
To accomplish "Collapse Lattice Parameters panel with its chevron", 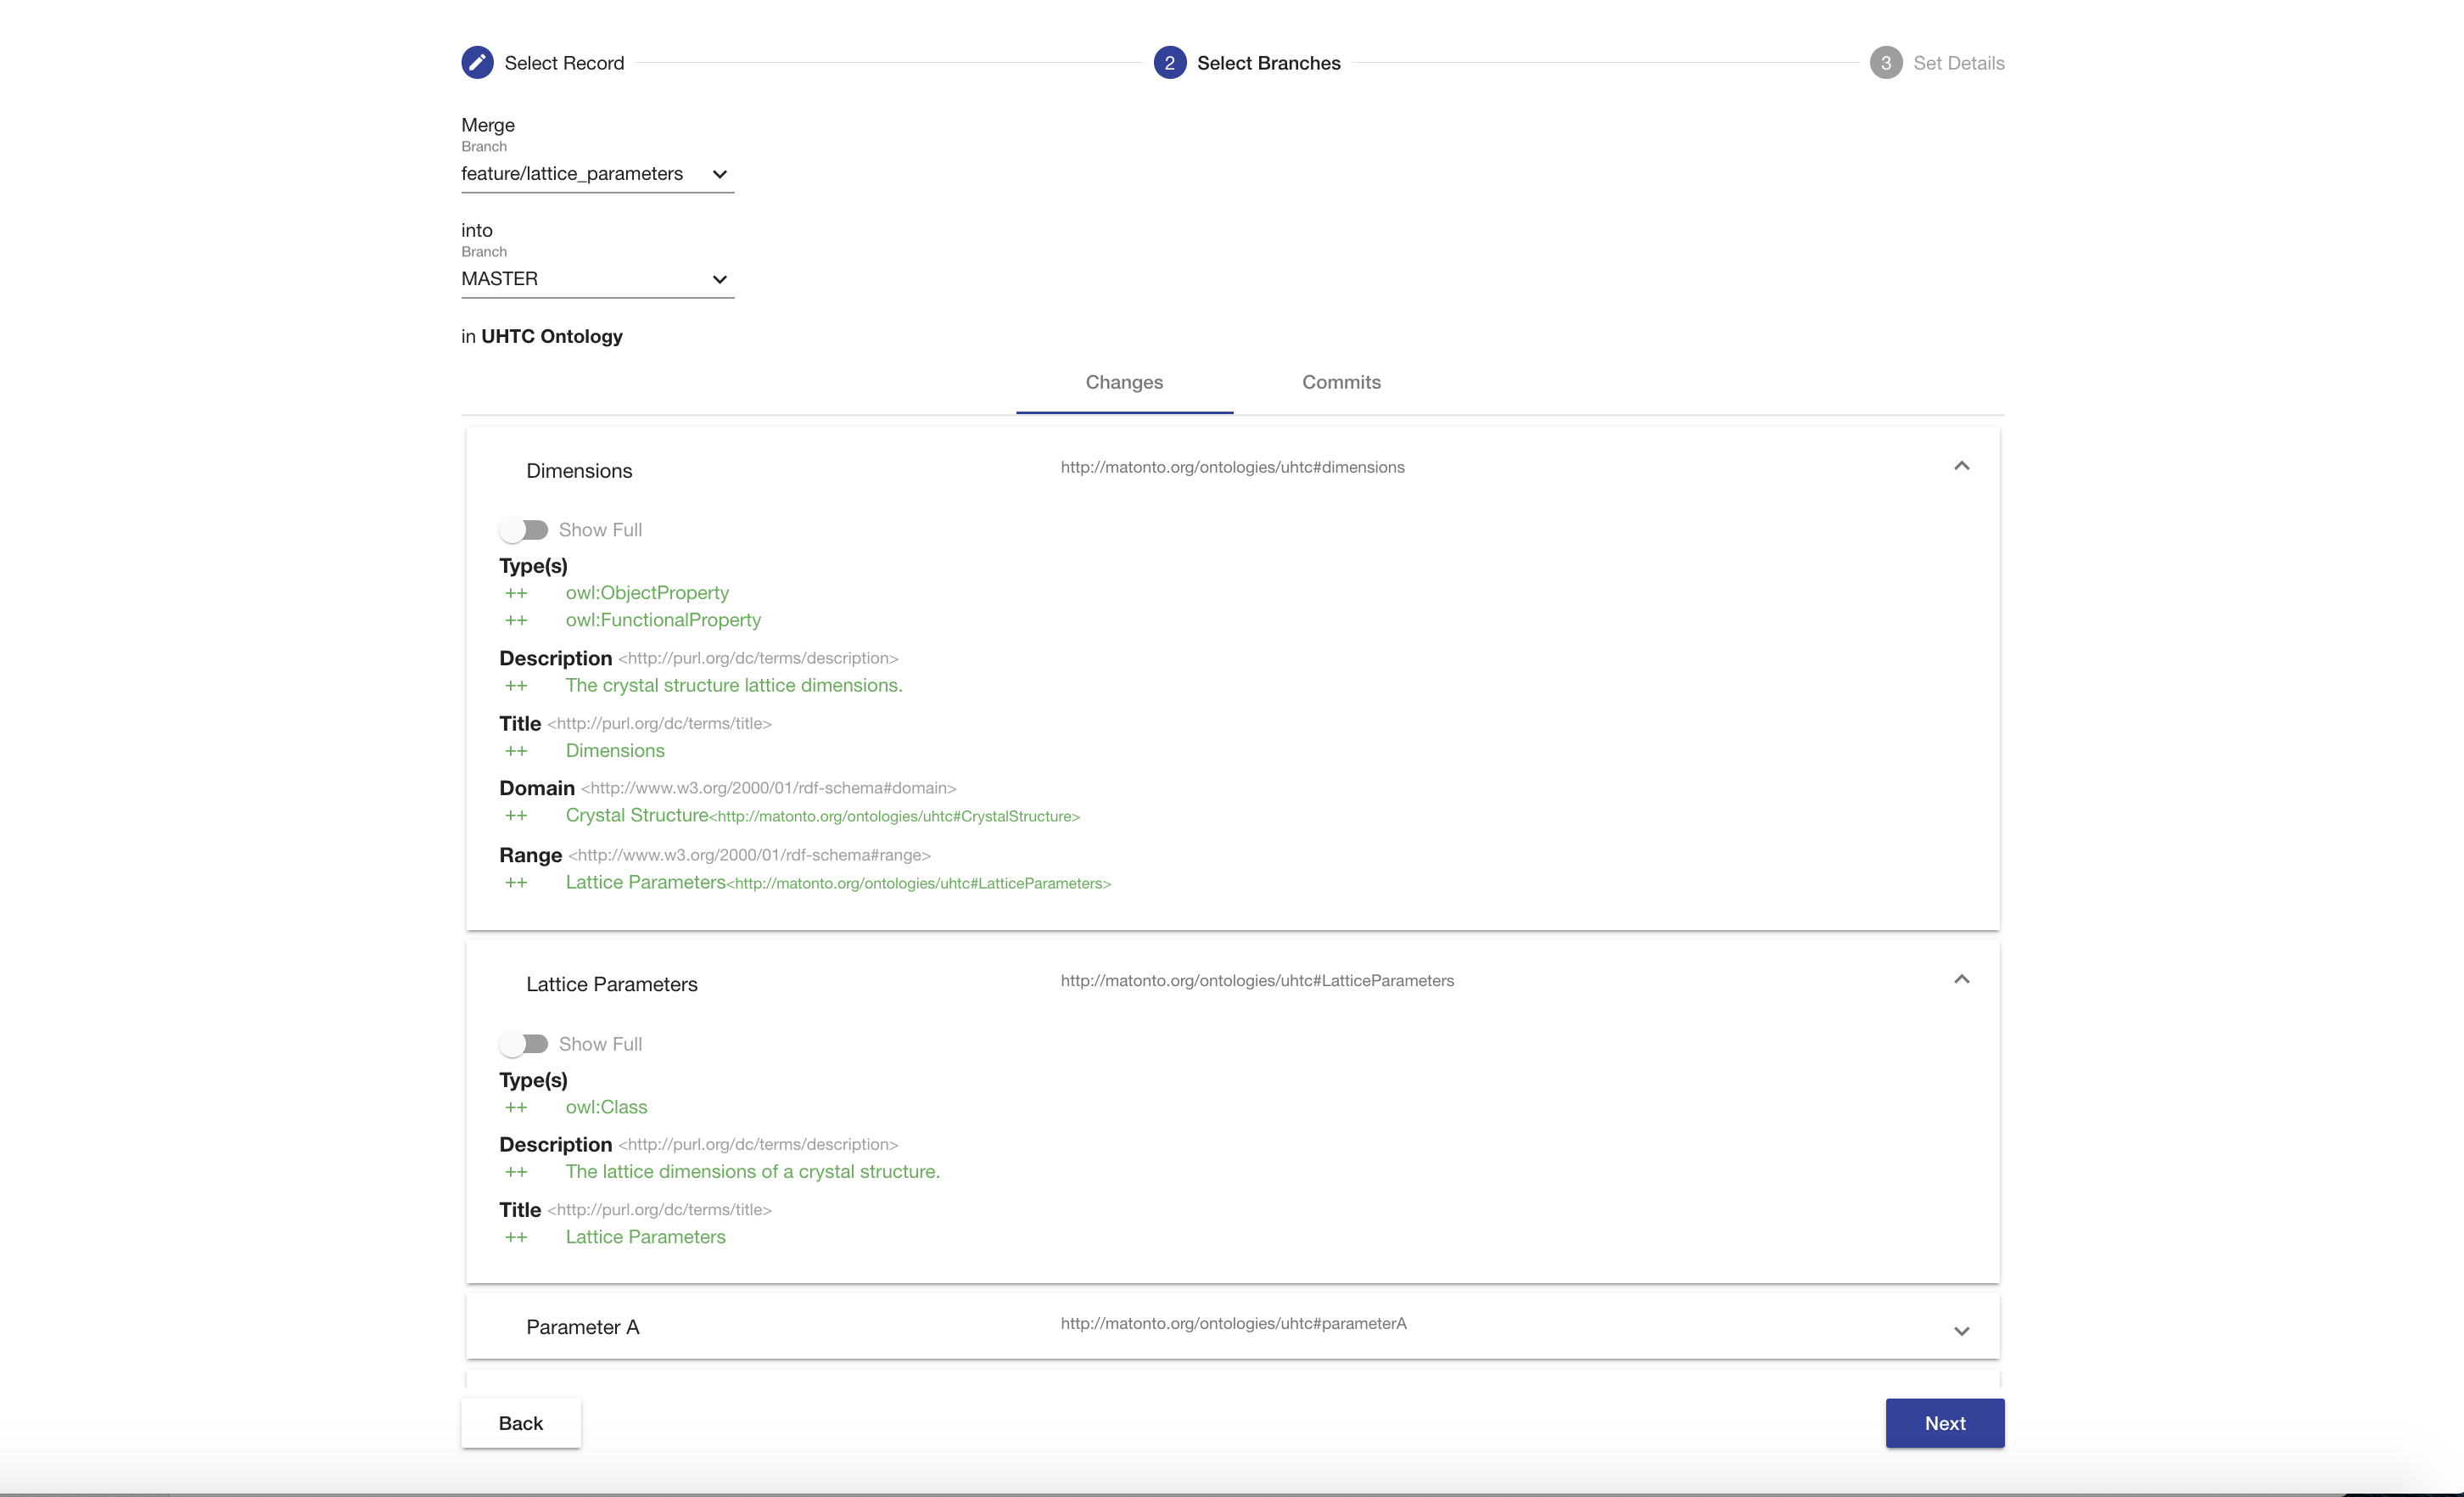I will [1961, 979].
